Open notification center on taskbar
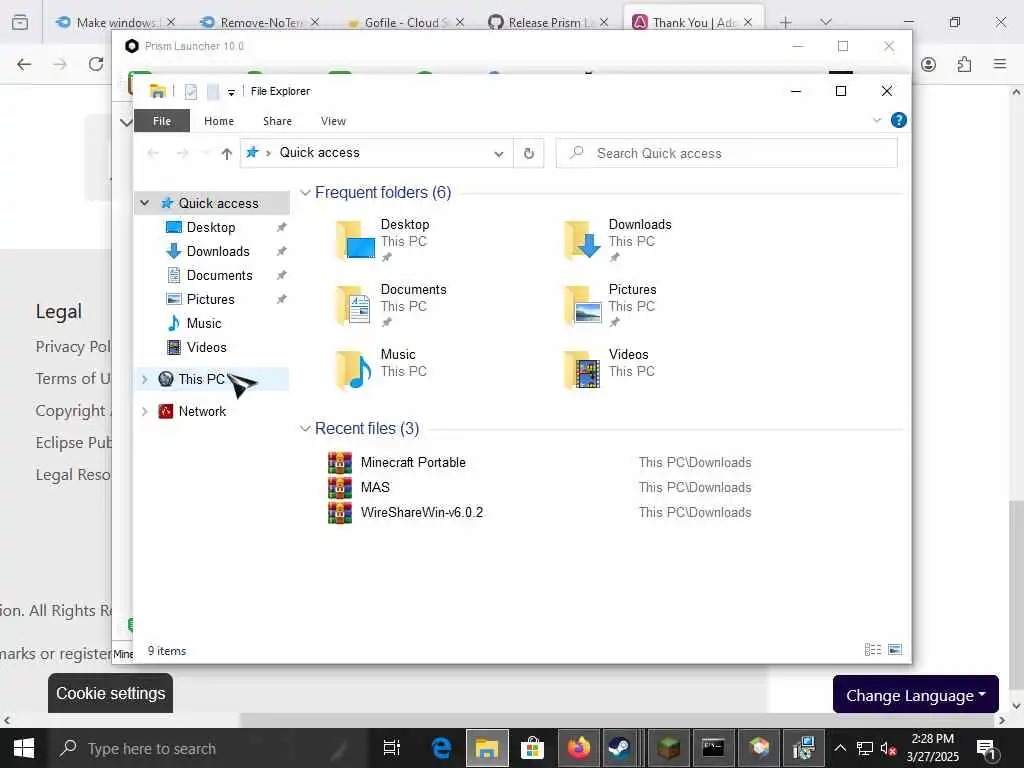 [x=986, y=748]
